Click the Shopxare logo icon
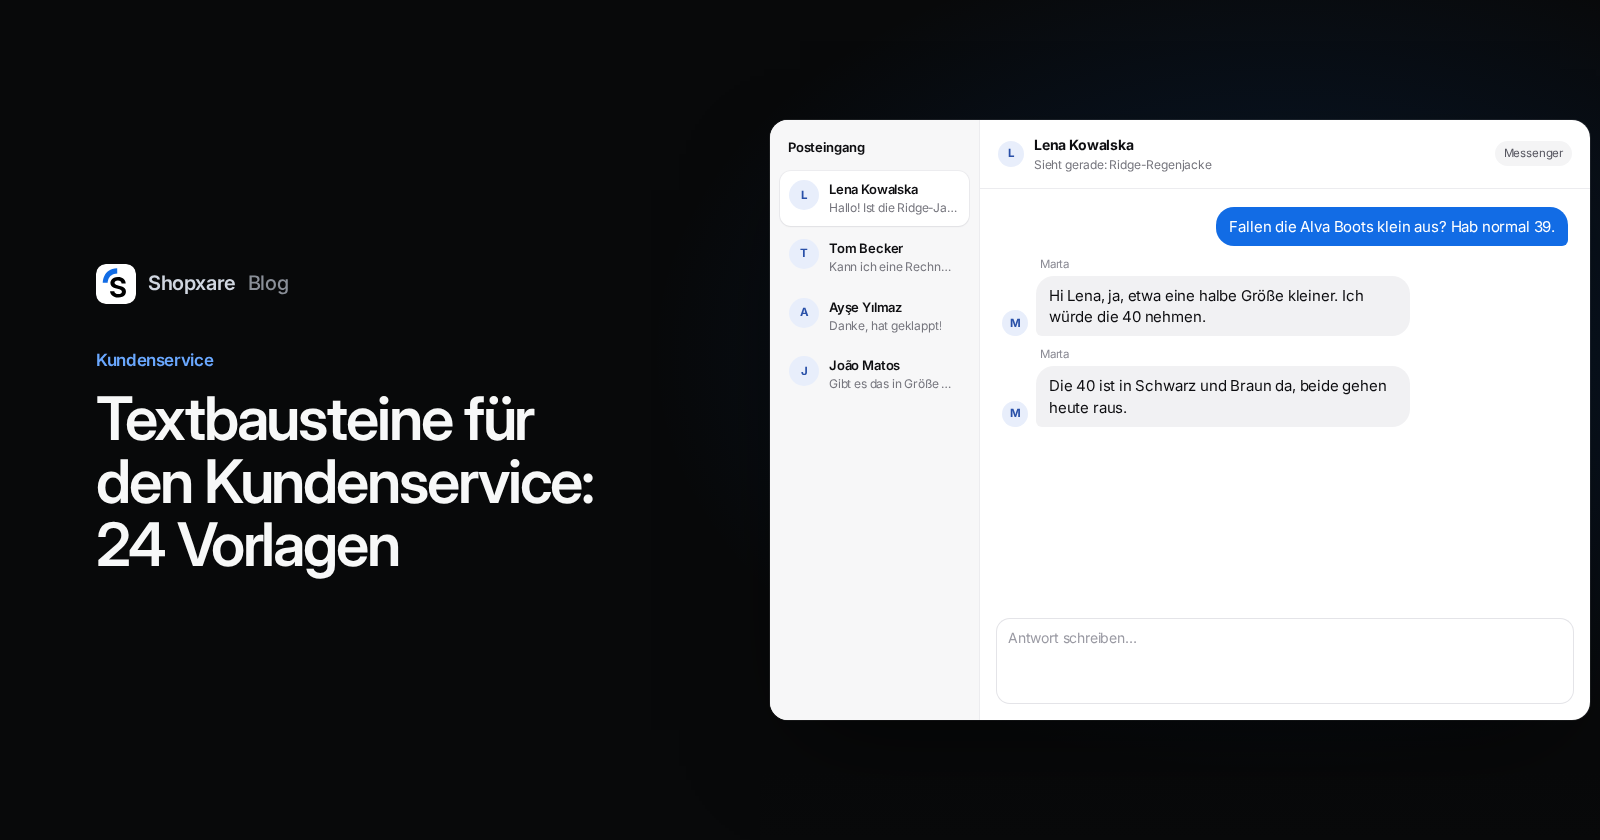The image size is (1600, 840). pyautogui.click(x=116, y=284)
